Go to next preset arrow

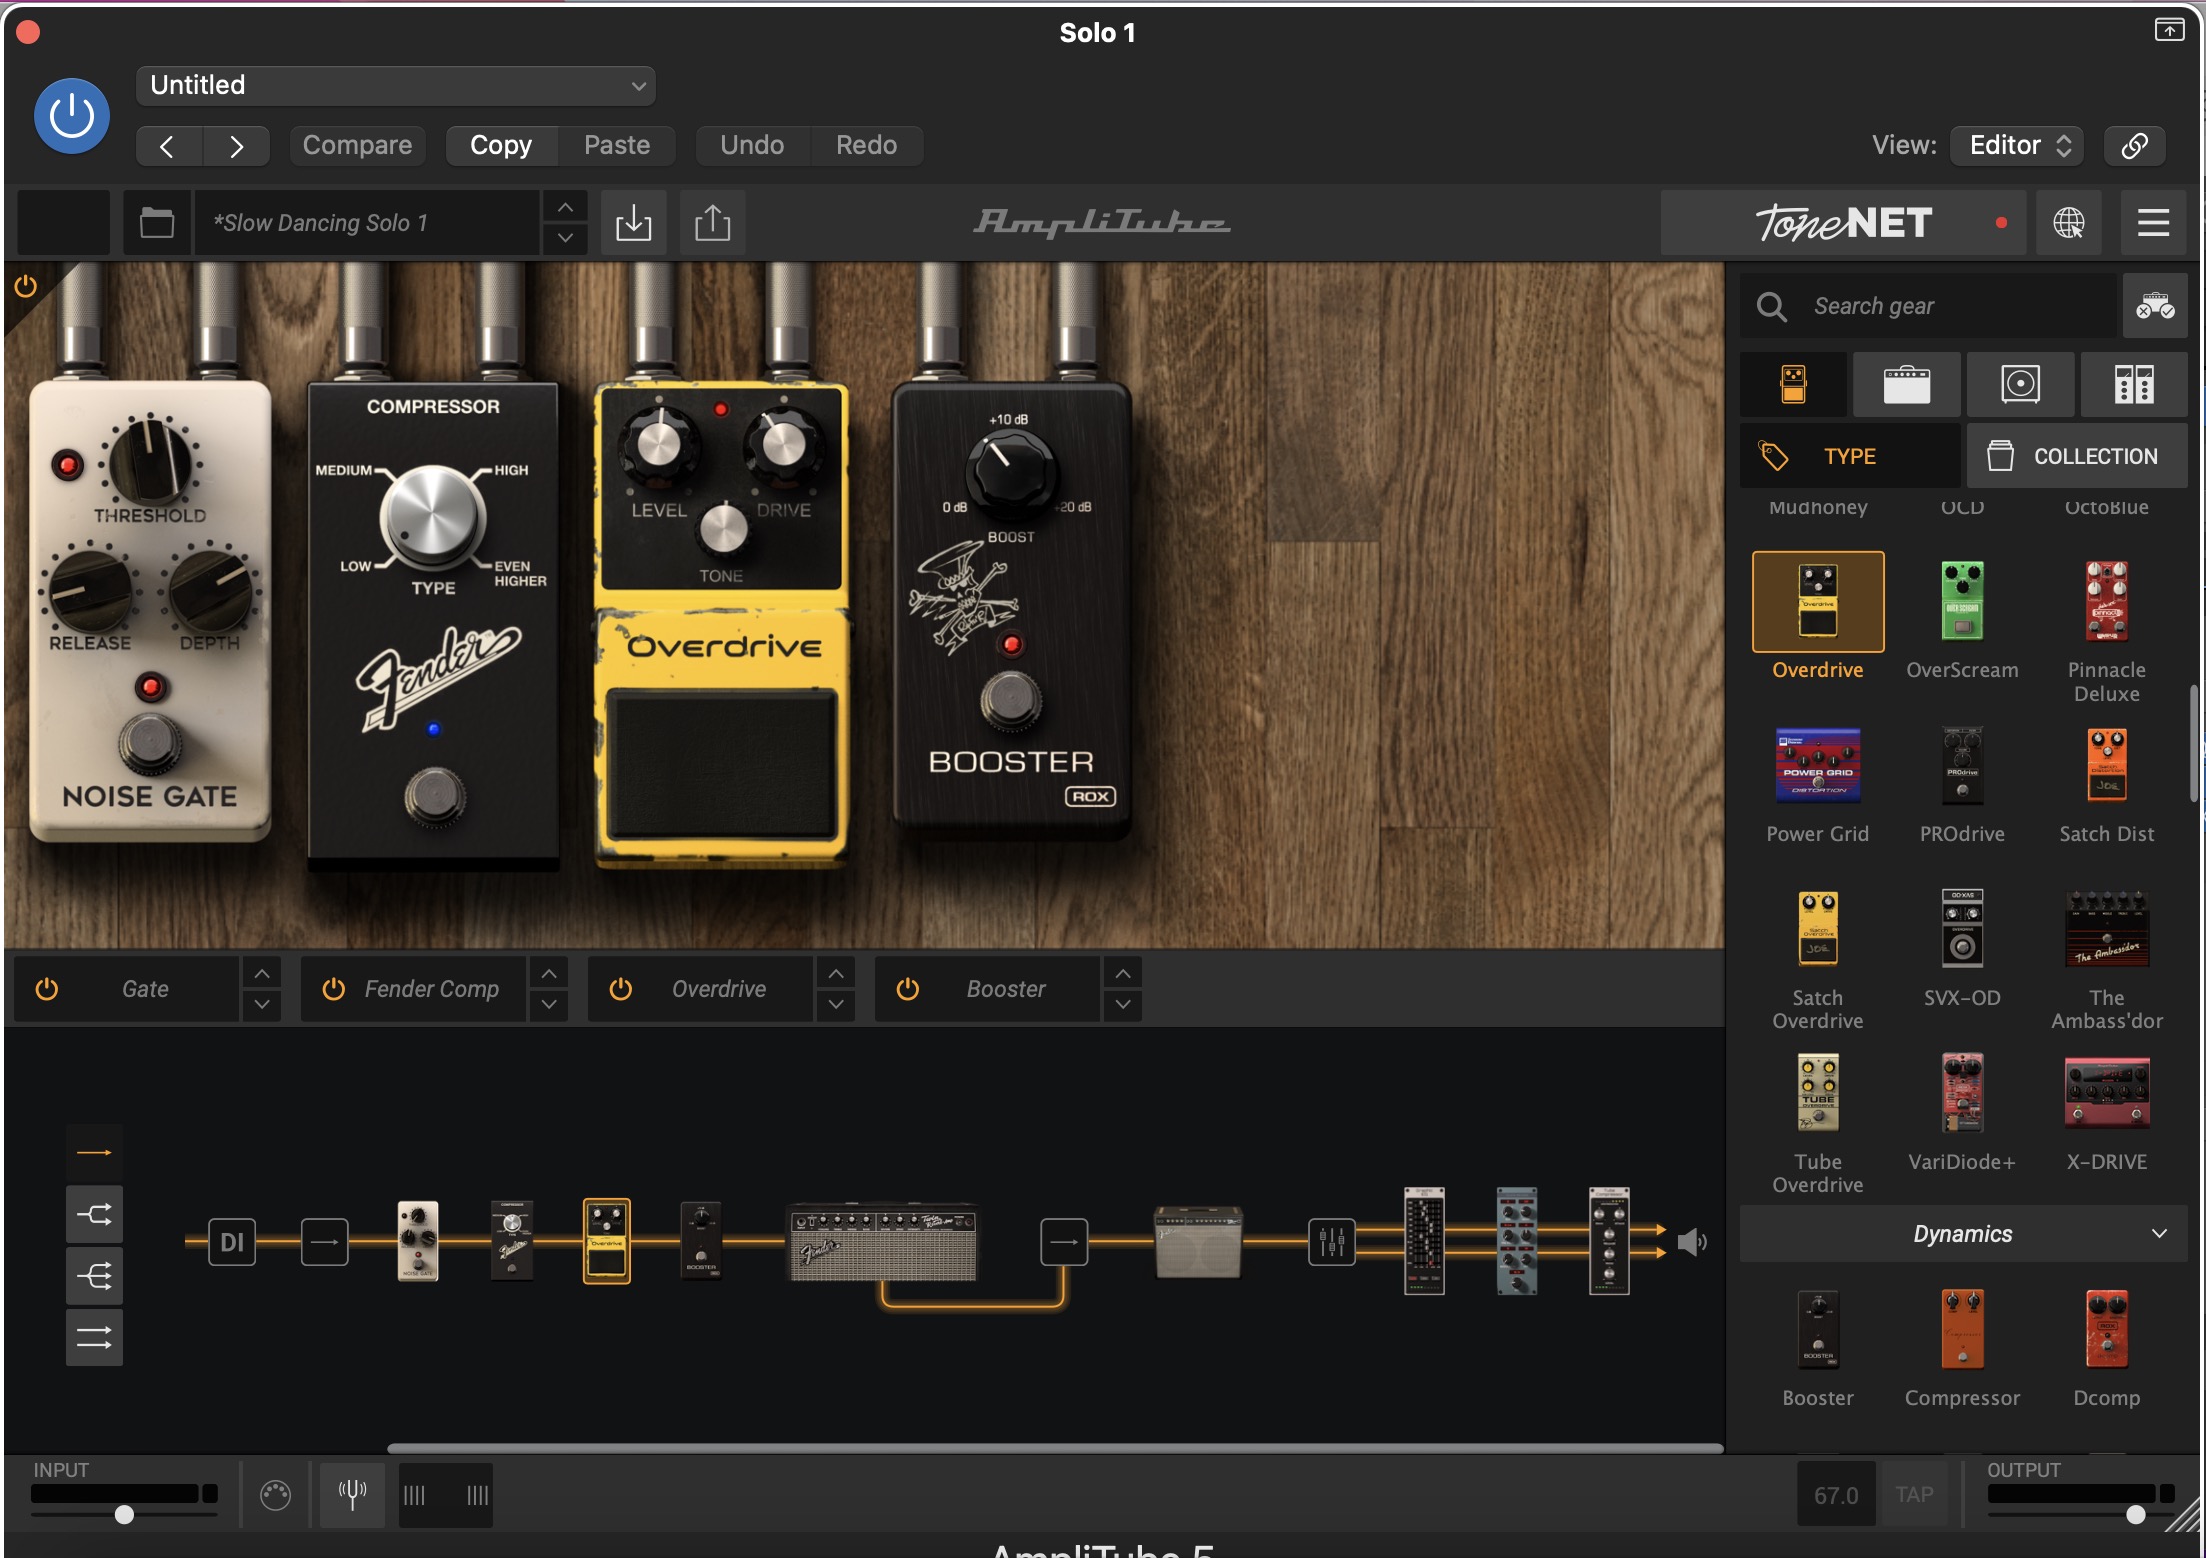(236, 146)
